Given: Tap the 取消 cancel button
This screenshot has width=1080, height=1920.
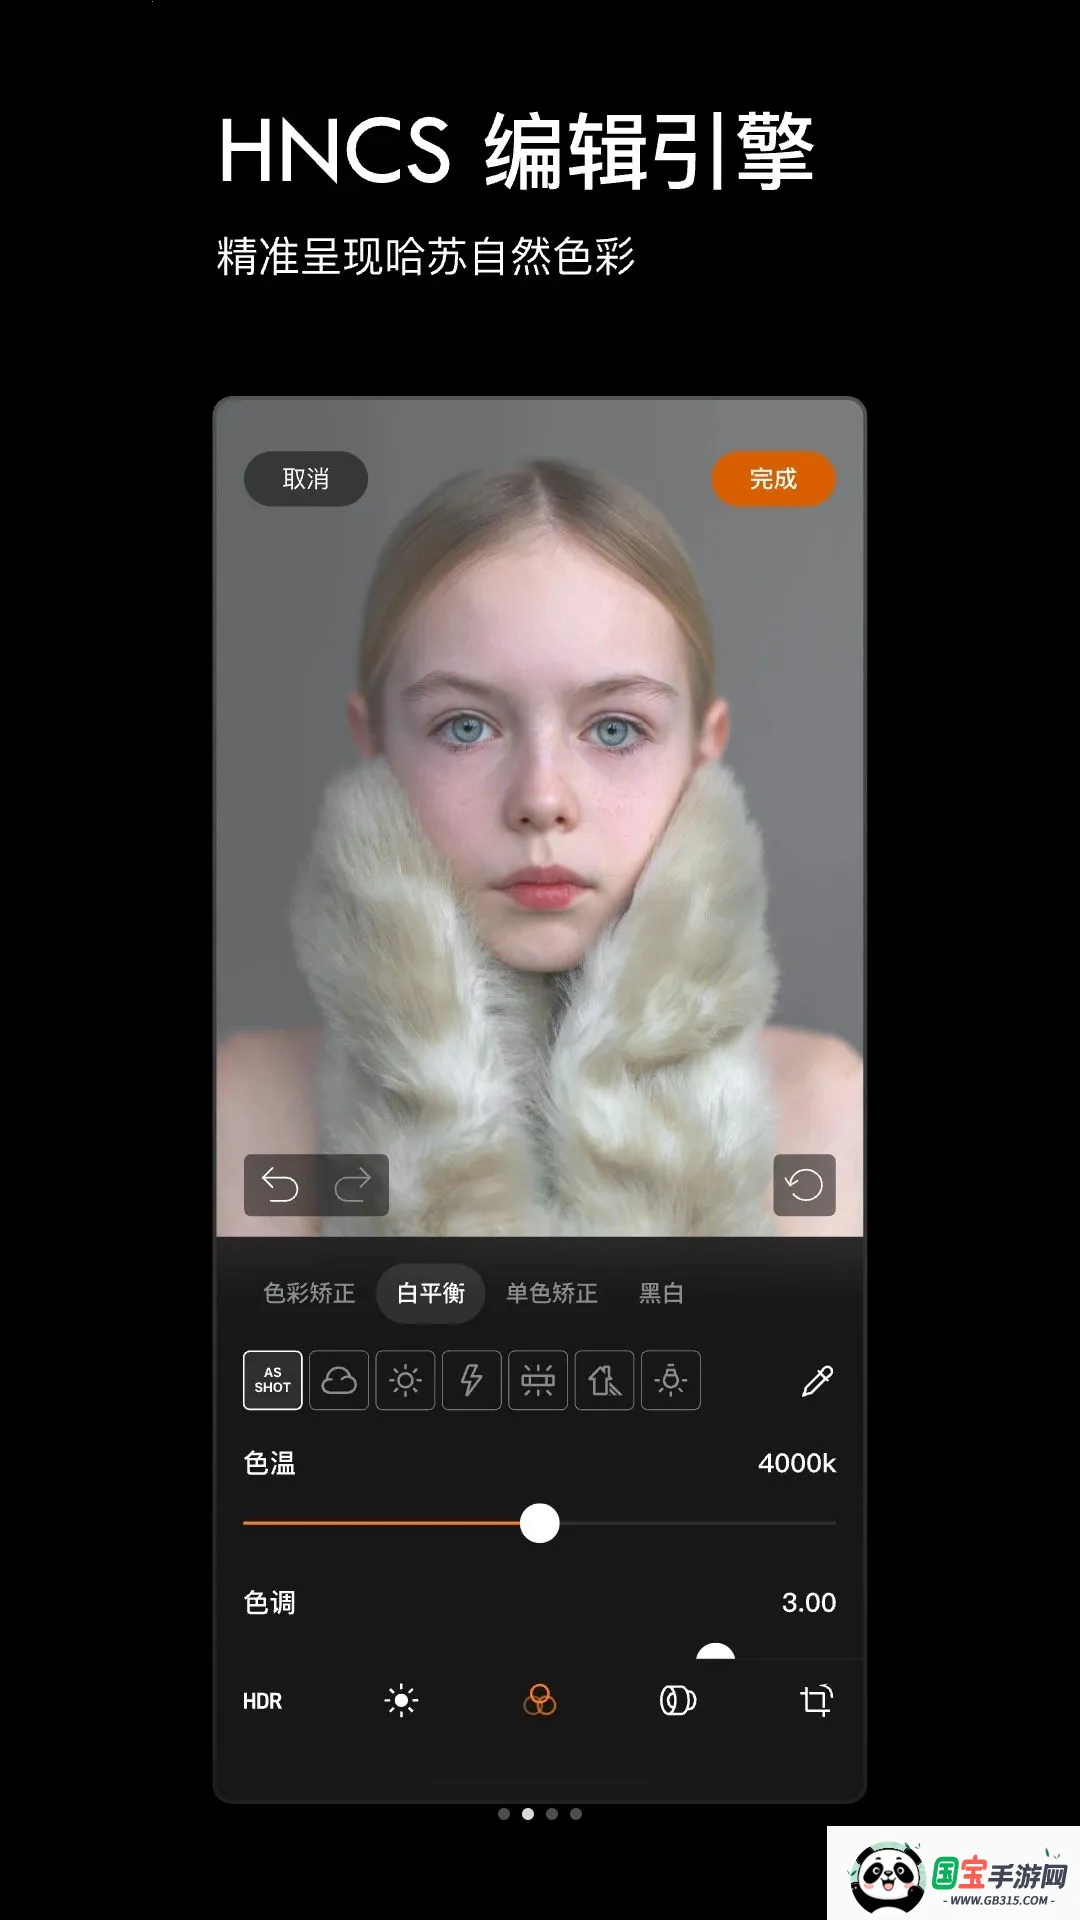Looking at the screenshot, I should point(306,479).
